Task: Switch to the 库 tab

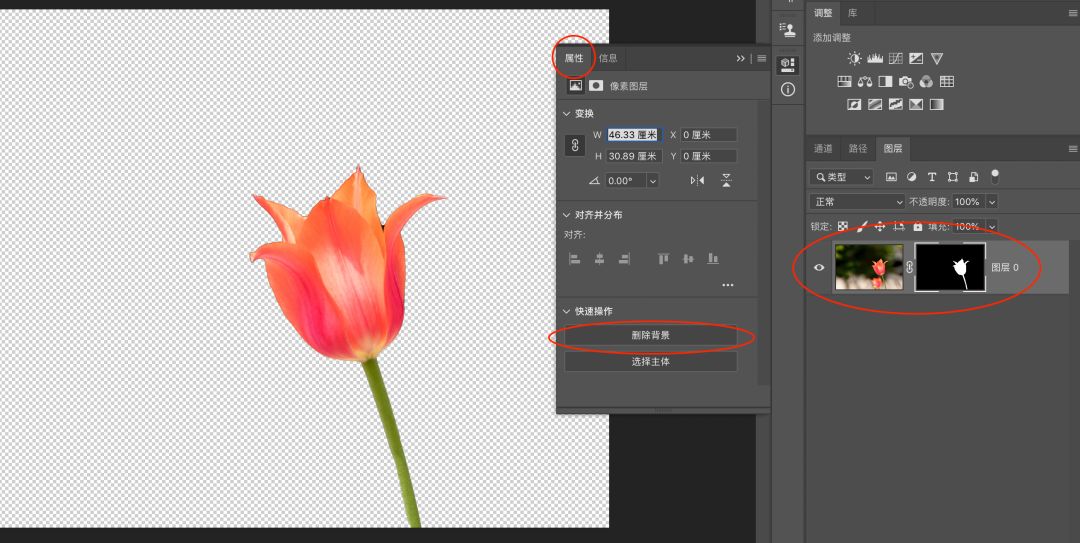Action: (x=853, y=13)
